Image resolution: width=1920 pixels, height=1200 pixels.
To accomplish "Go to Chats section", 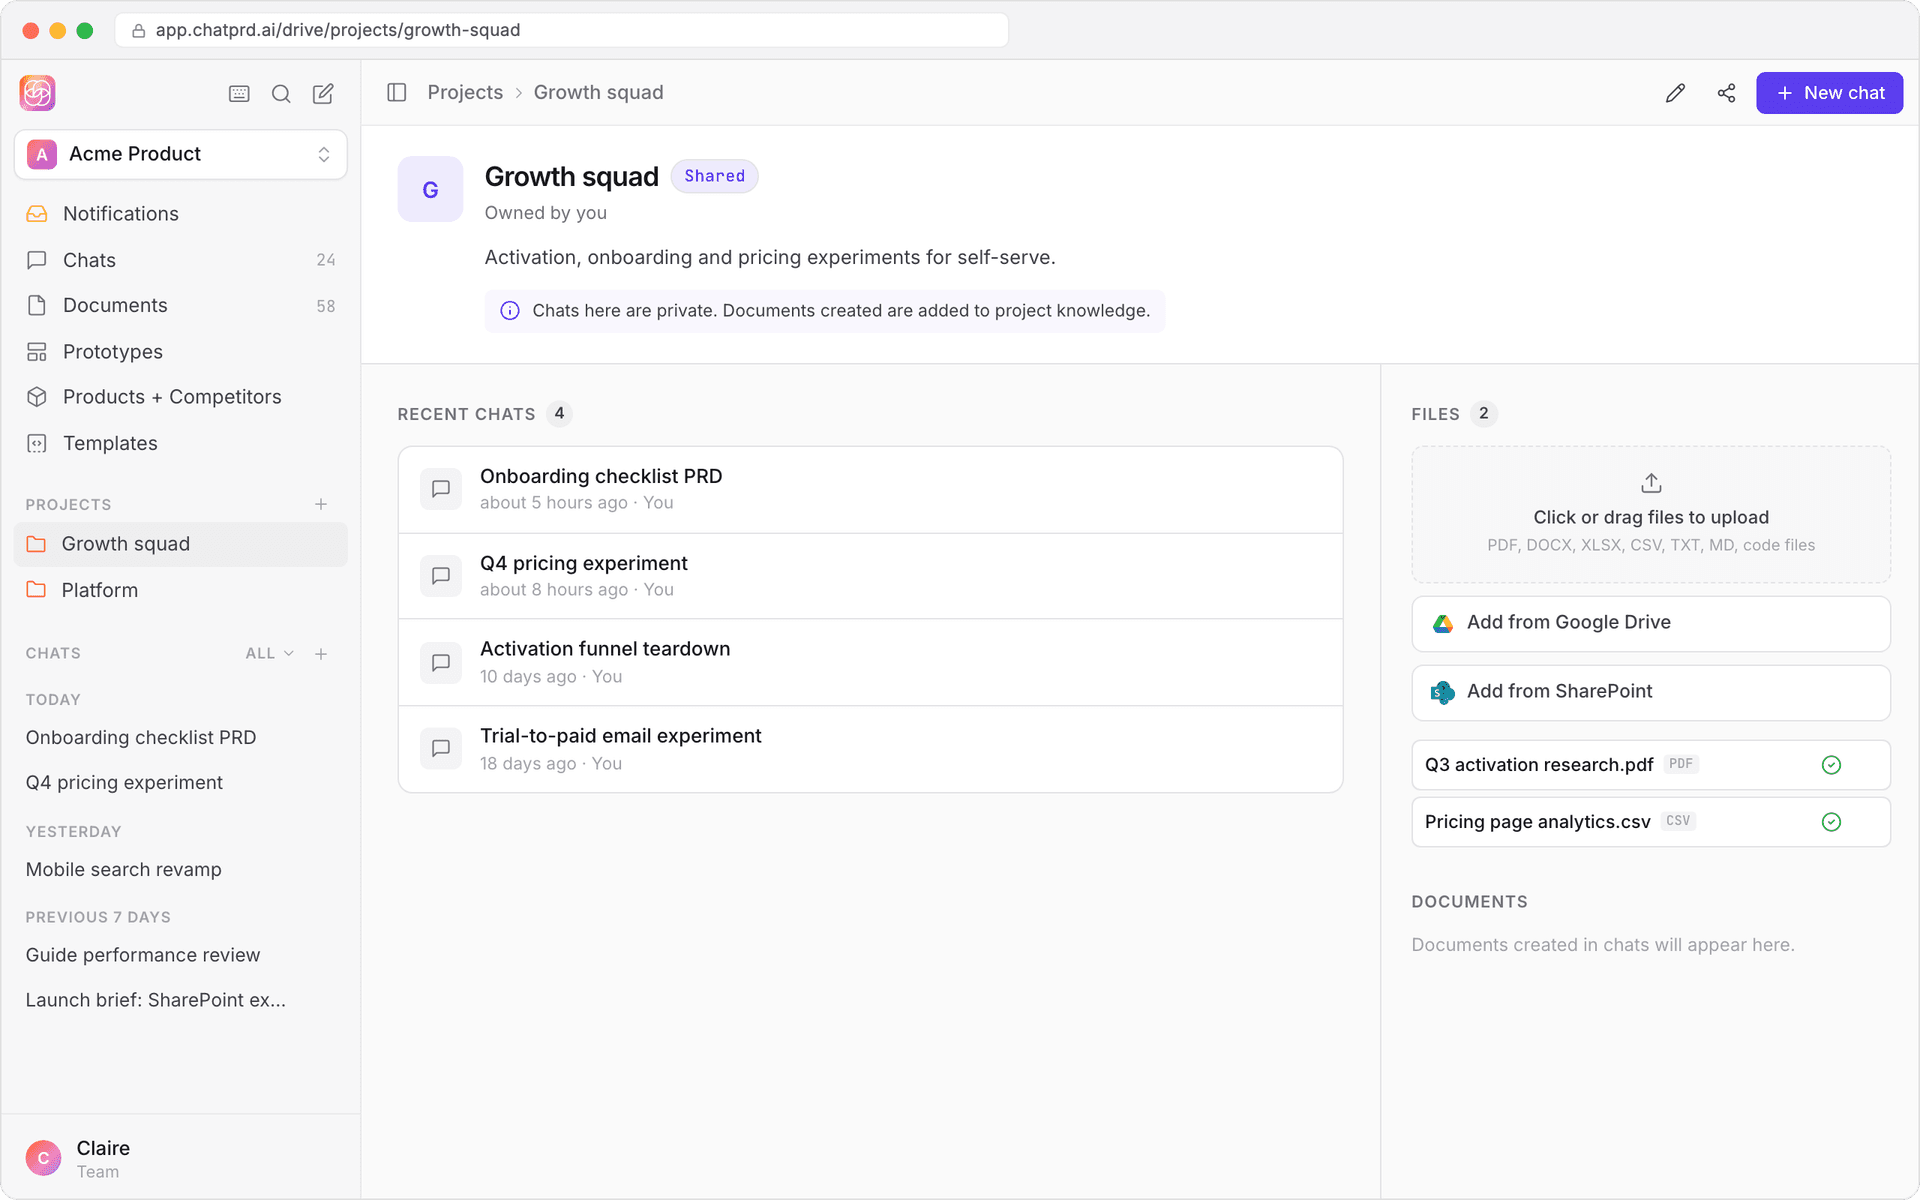I will 181,260.
